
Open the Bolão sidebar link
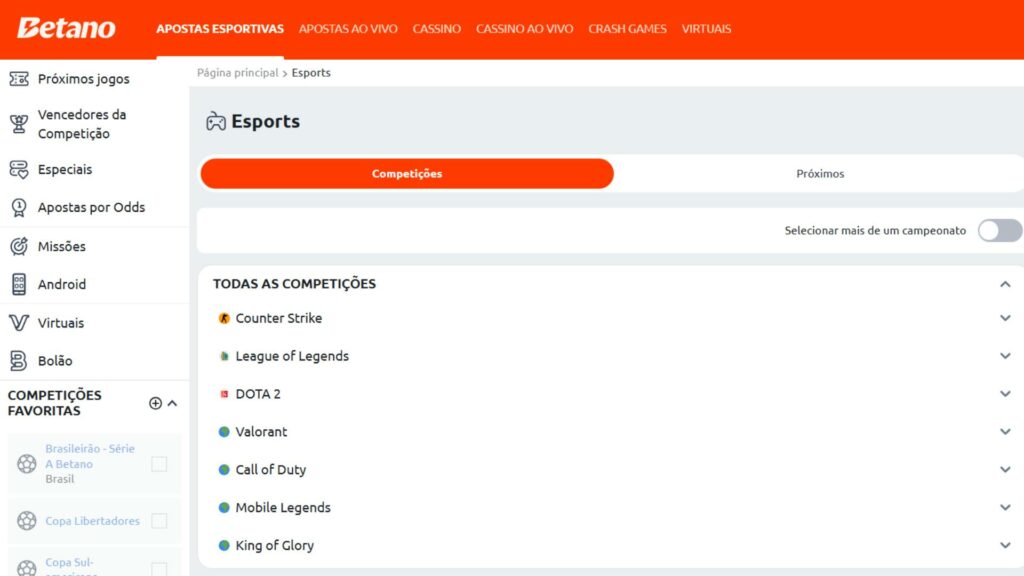[55, 360]
